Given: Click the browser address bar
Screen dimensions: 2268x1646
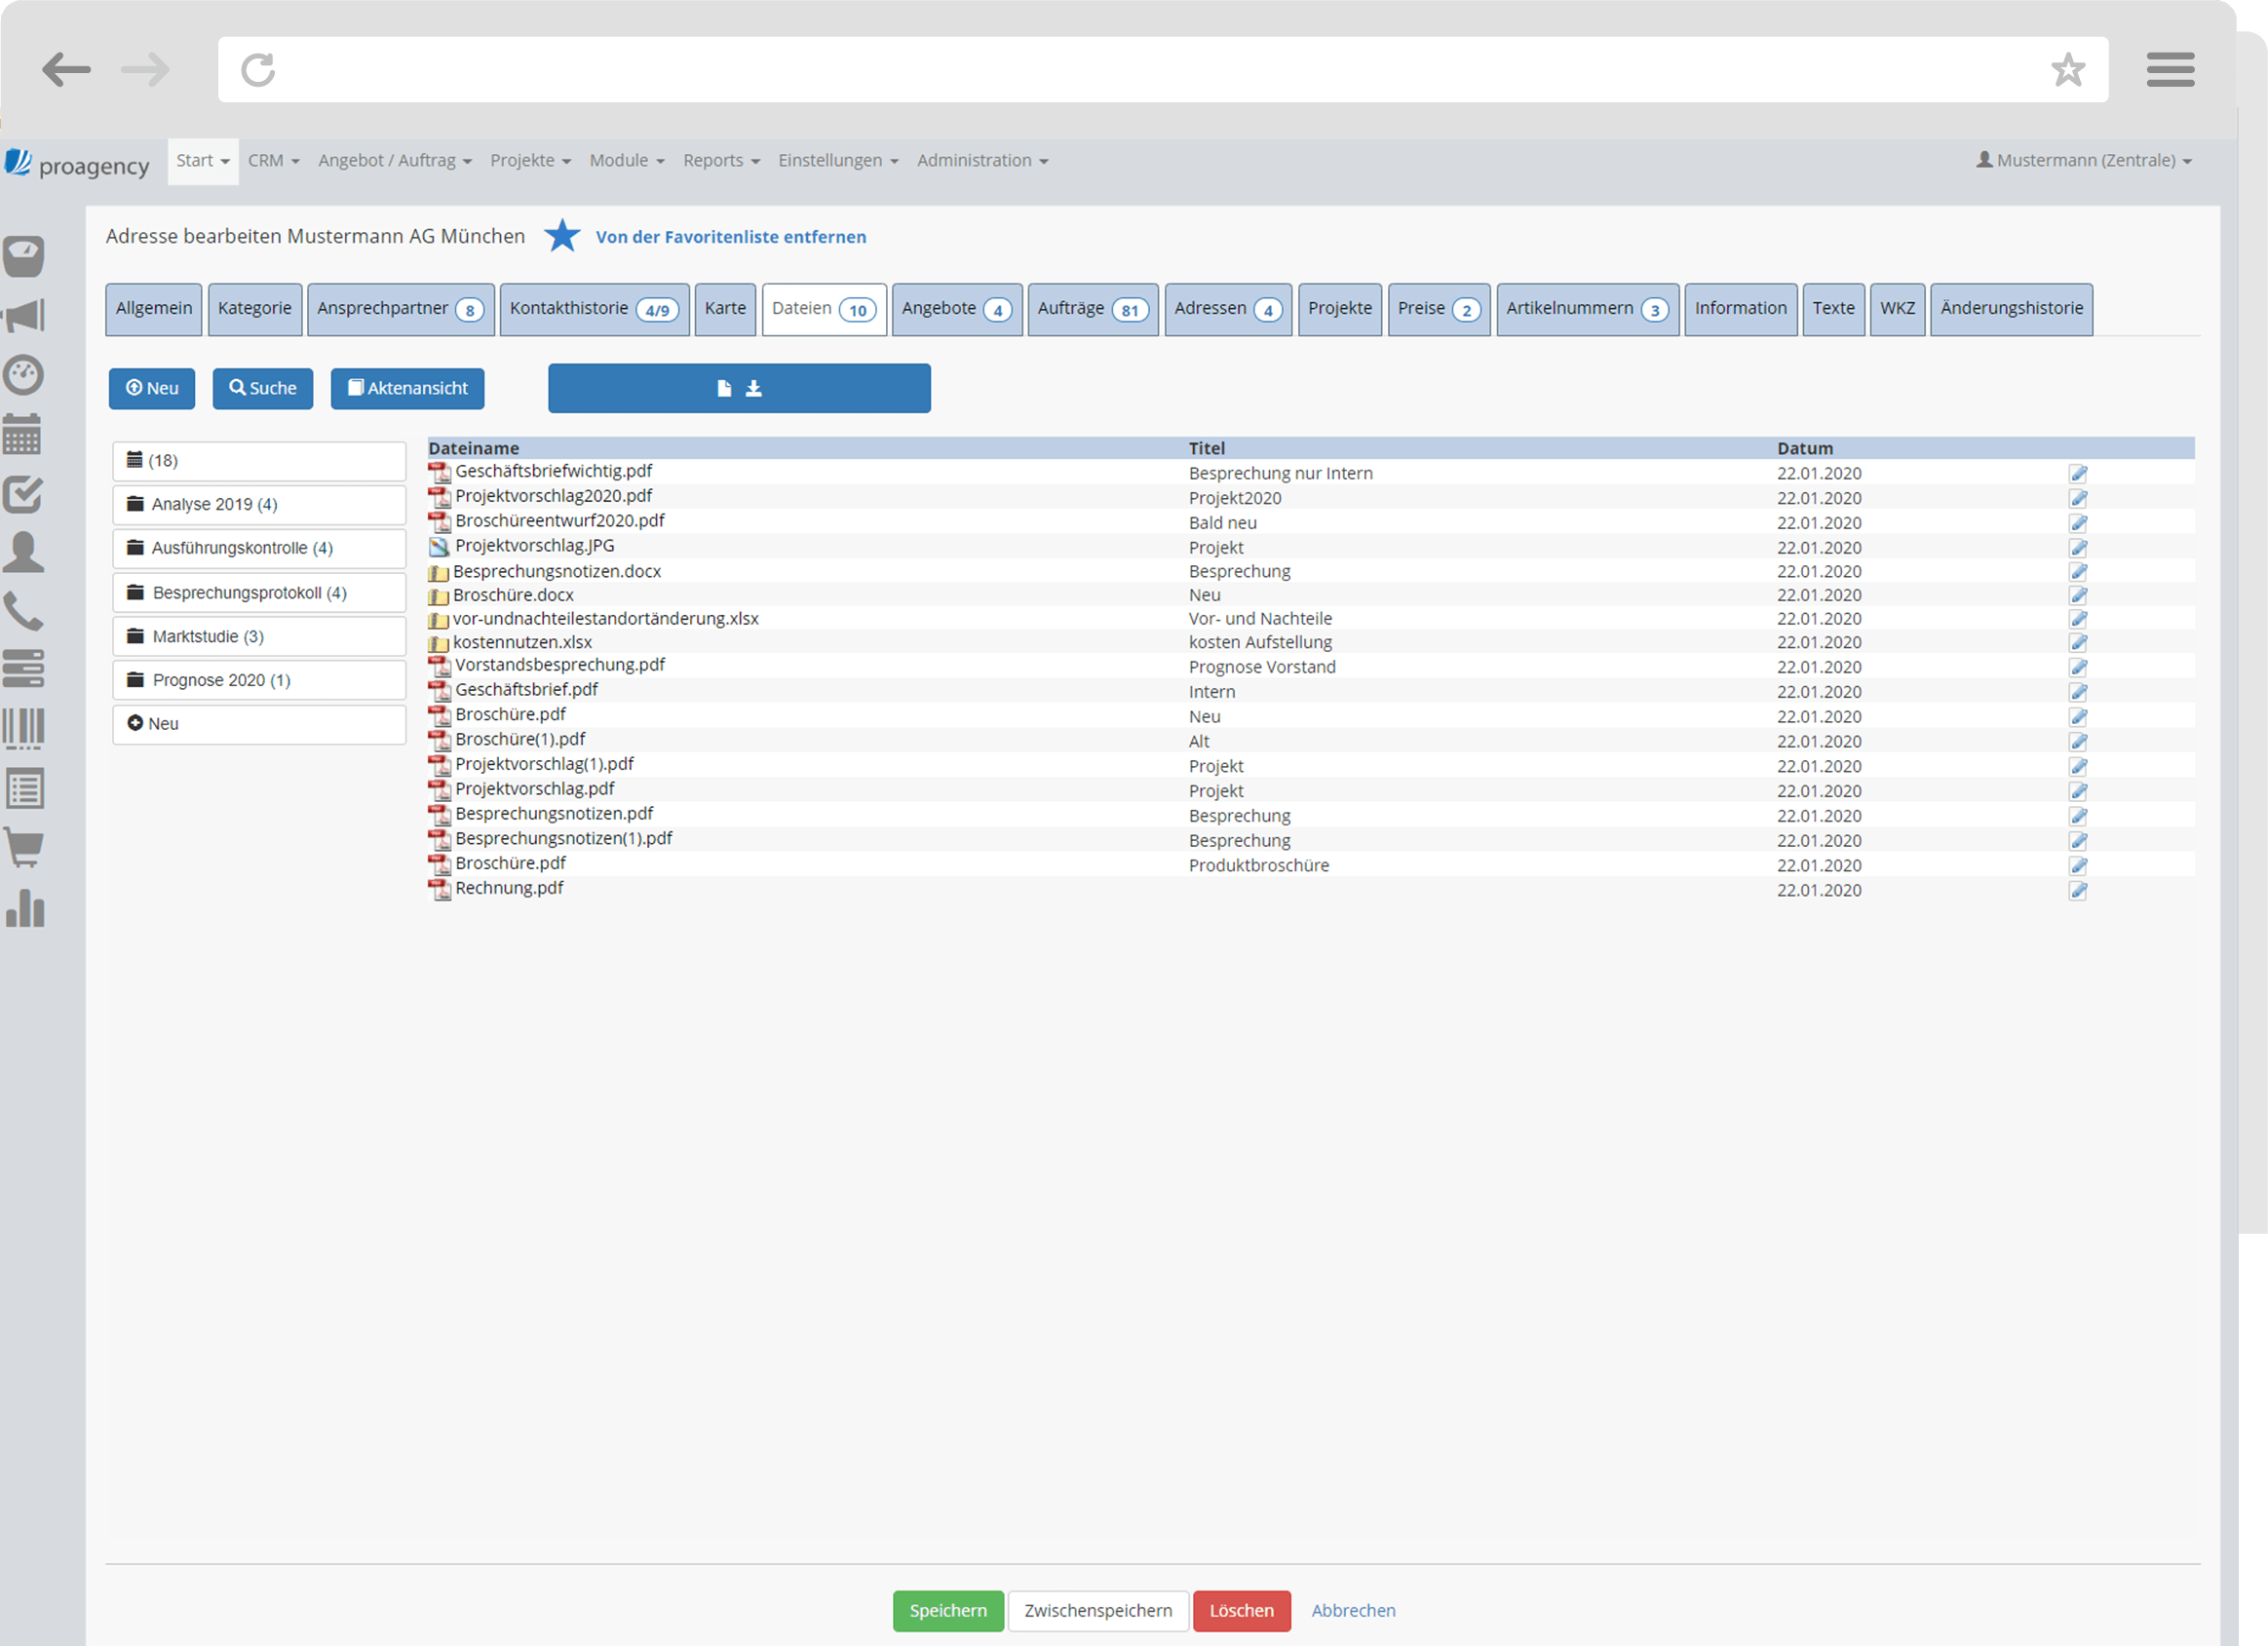Looking at the screenshot, I should pyautogui.click(x=1160, y=70).
